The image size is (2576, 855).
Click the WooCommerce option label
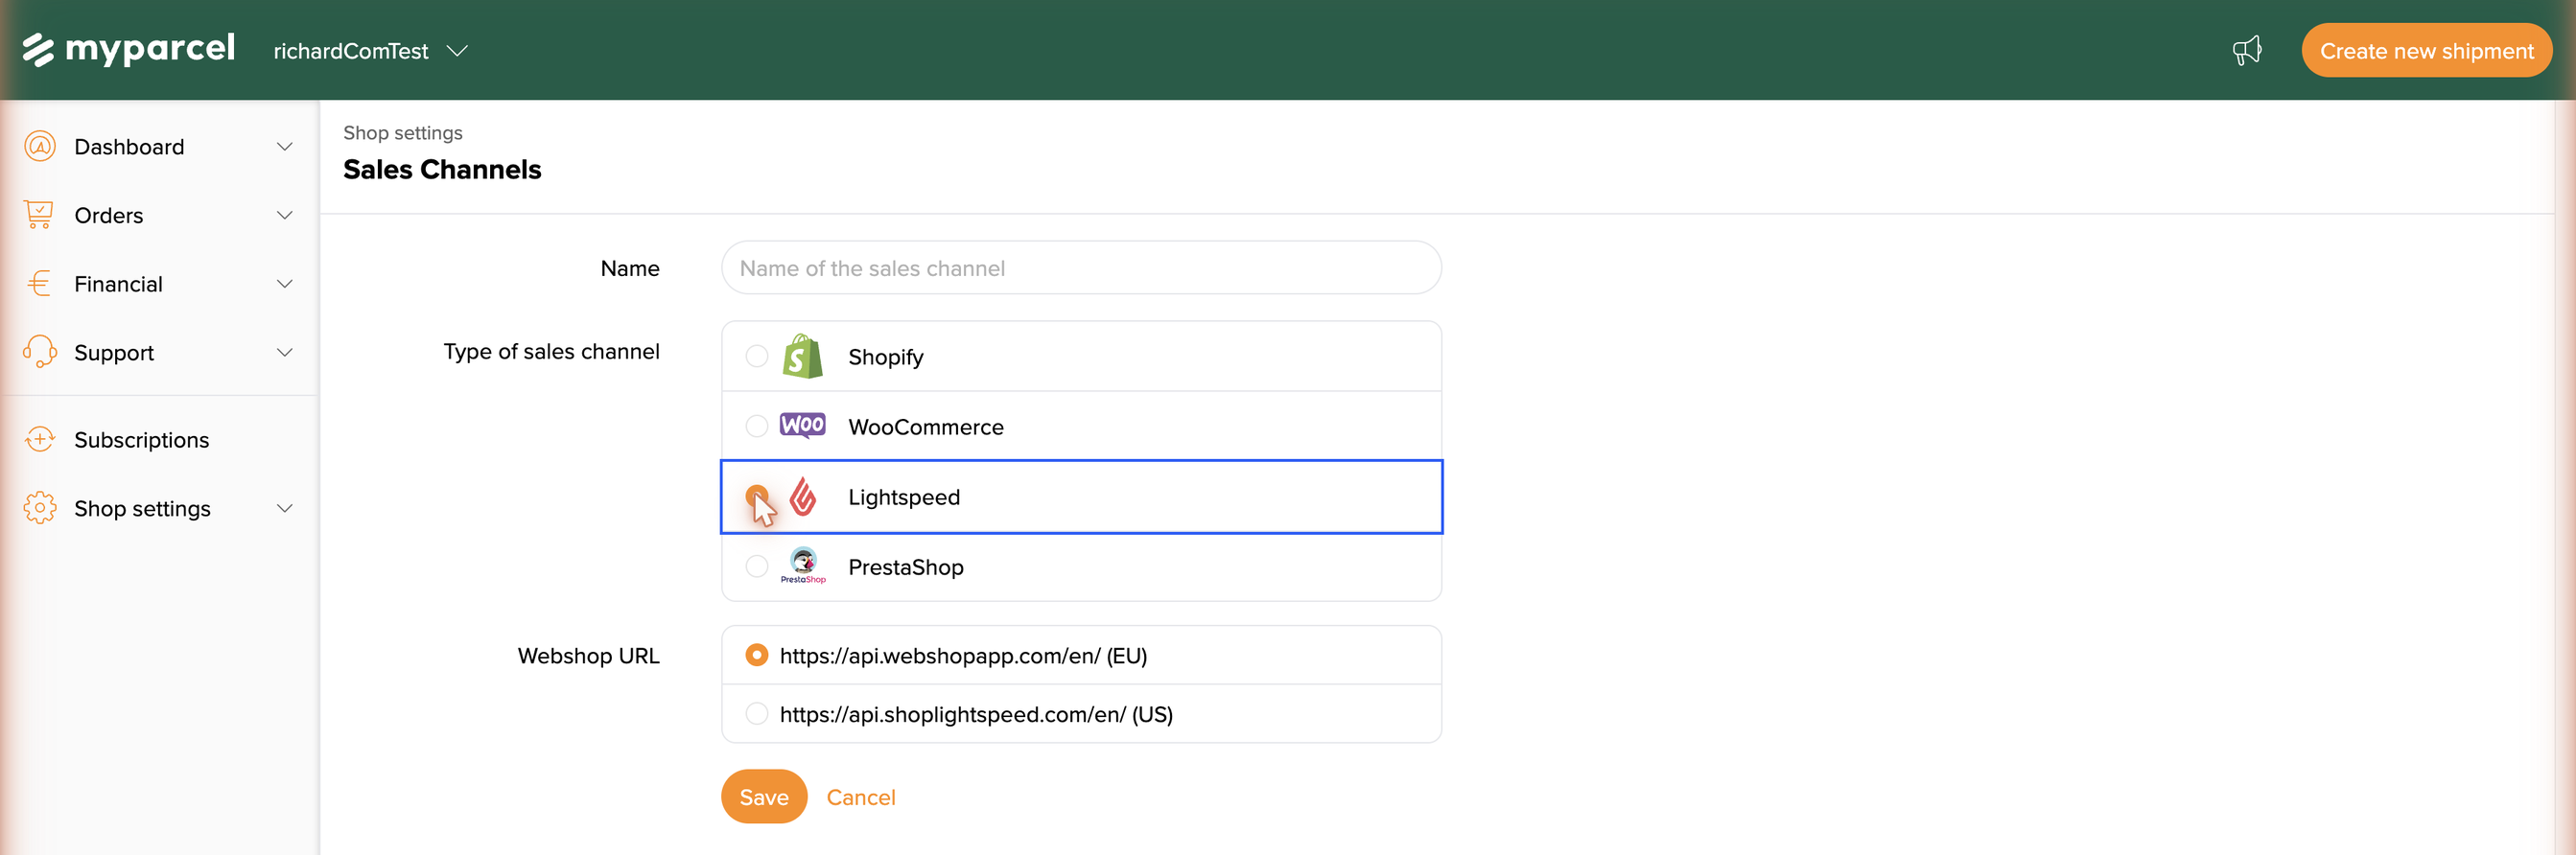(x=926, y=427)
